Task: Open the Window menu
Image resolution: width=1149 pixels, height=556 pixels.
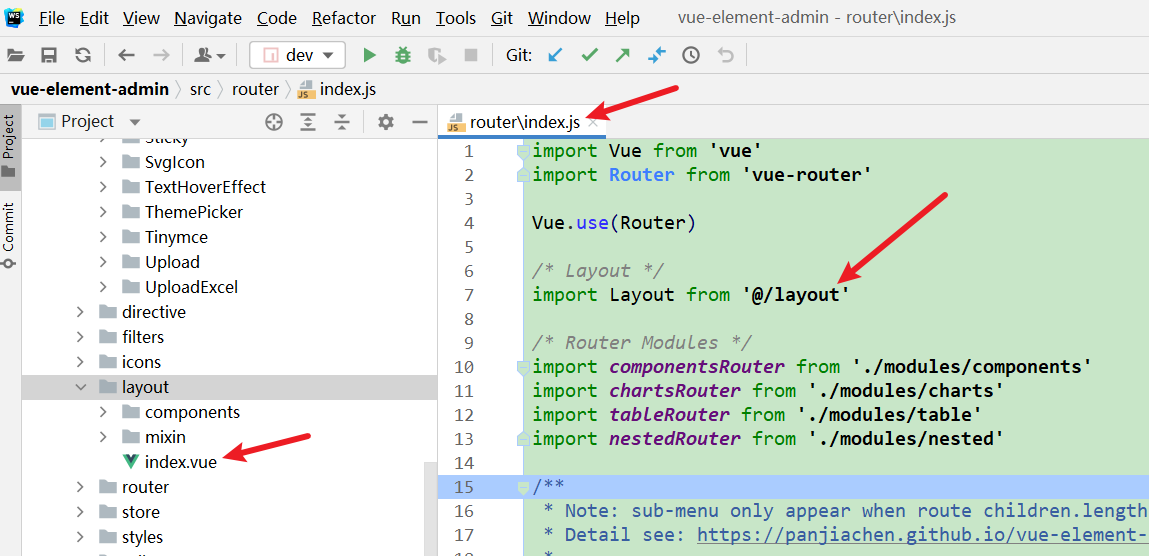Action: (557, 18)
